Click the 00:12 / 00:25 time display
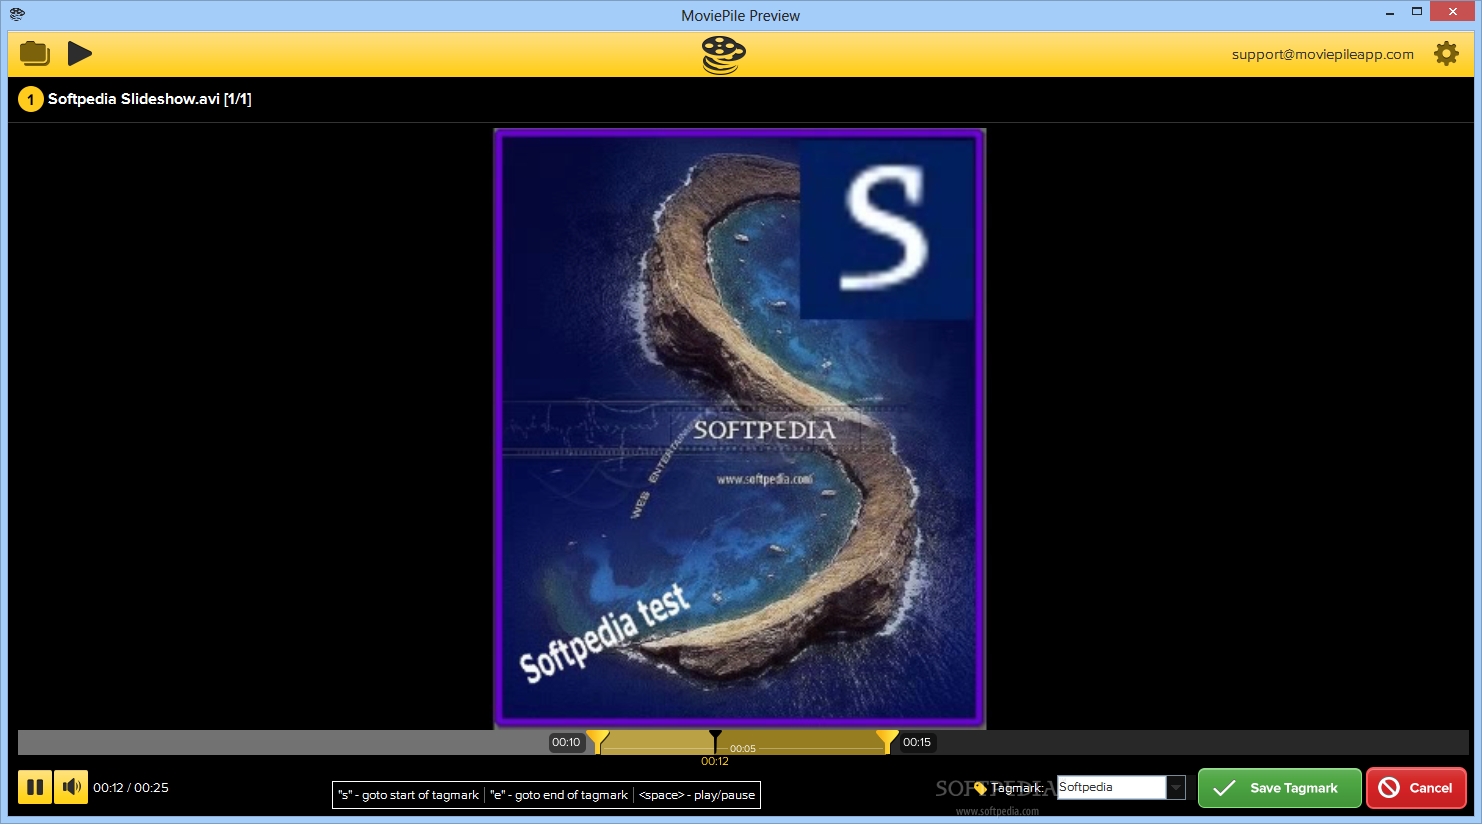Viewport: 1482px width, 830px height. tap(131, 788)
